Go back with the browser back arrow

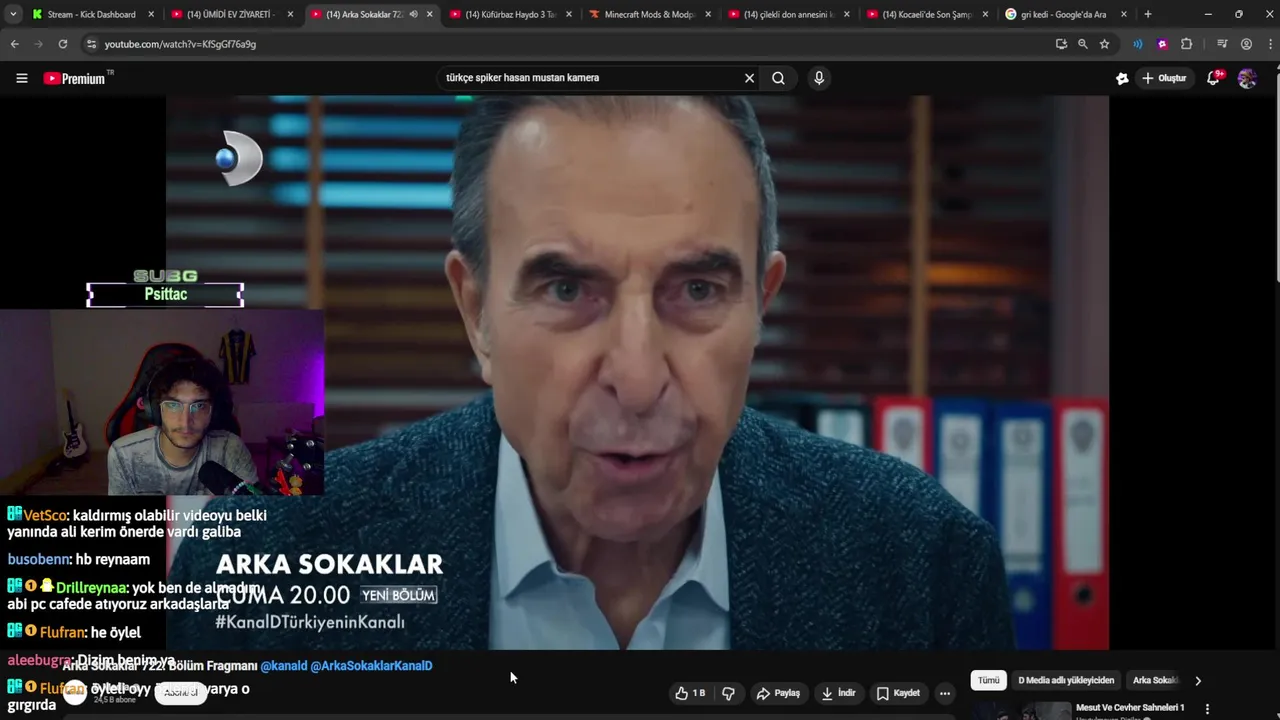click(x=15, y=44)
